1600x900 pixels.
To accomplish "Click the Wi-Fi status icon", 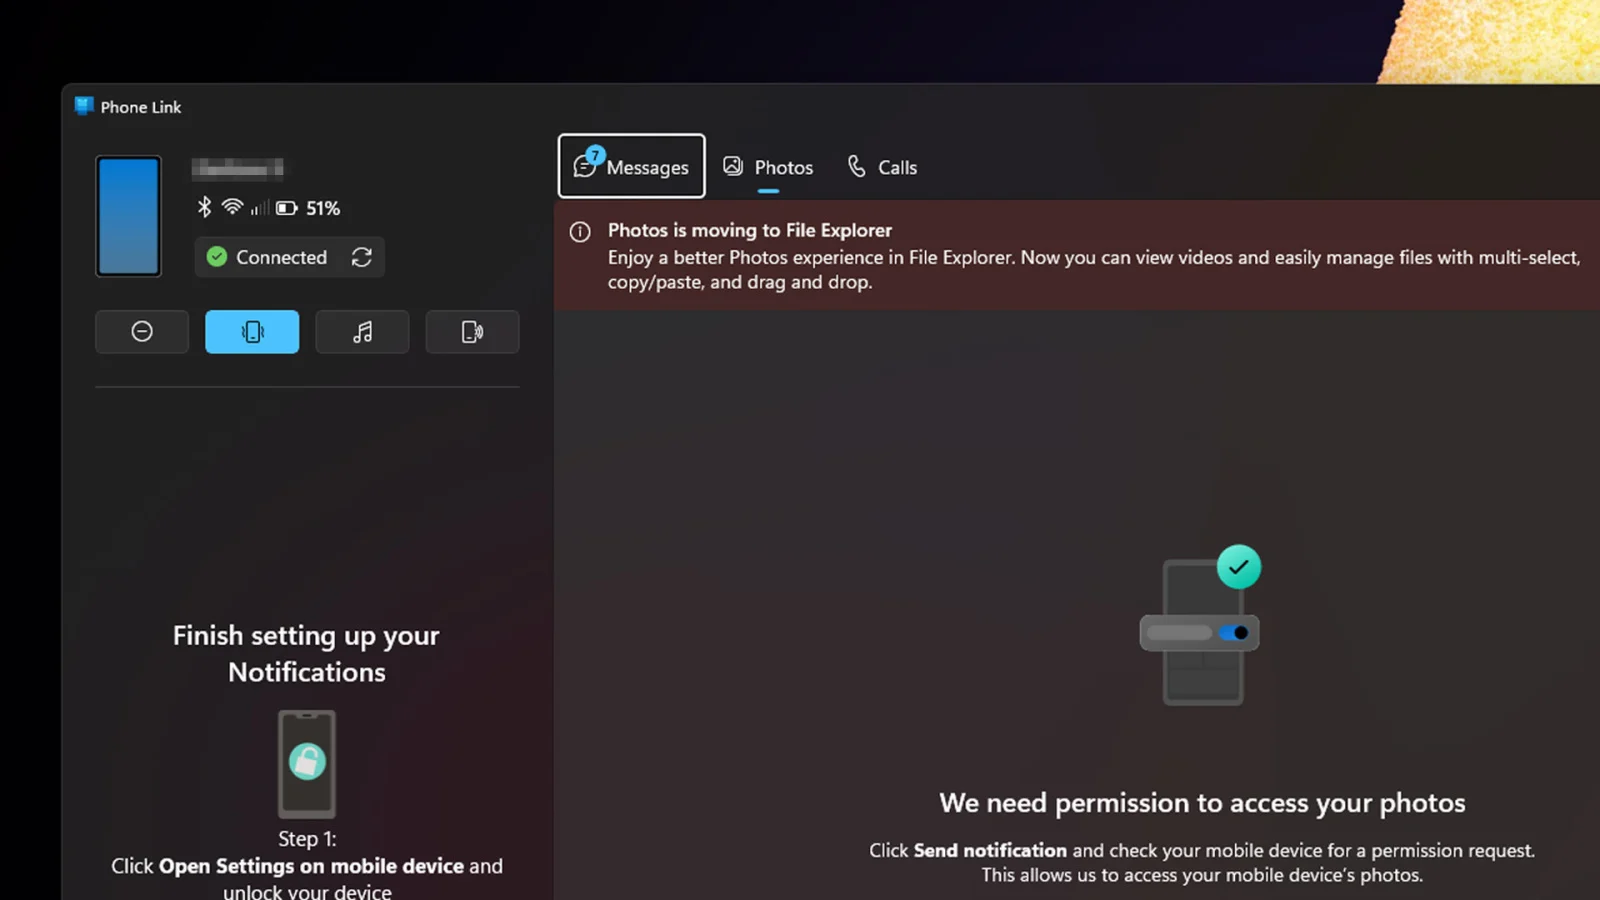I will coord(232,207).
